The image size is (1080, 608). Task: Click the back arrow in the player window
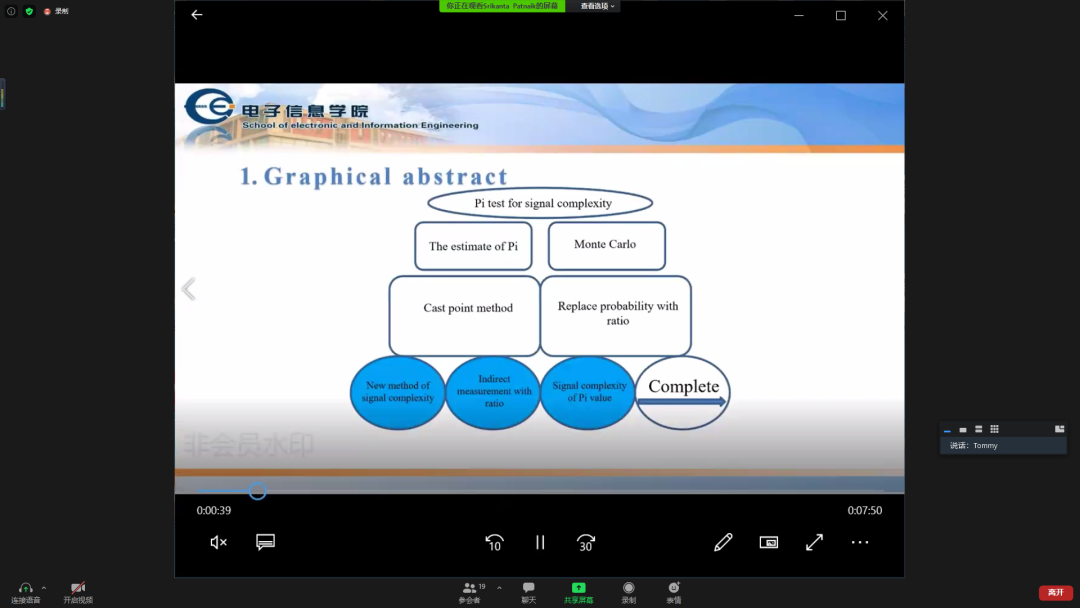[197, 14]
